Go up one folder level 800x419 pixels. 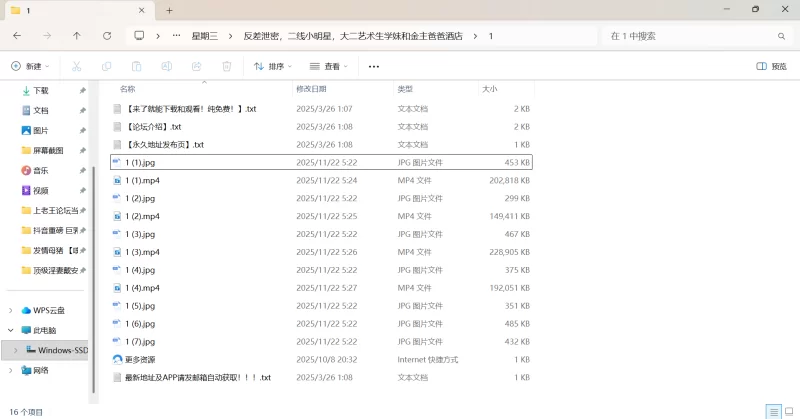[77, 36]
